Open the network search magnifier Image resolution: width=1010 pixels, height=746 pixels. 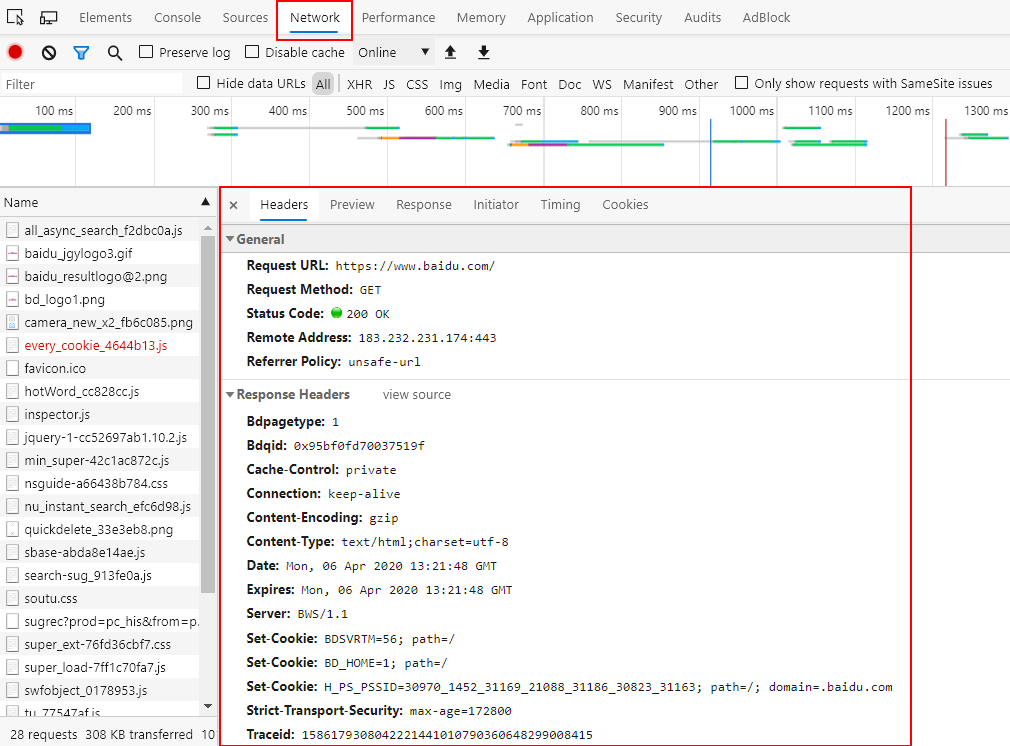(115, 53)
